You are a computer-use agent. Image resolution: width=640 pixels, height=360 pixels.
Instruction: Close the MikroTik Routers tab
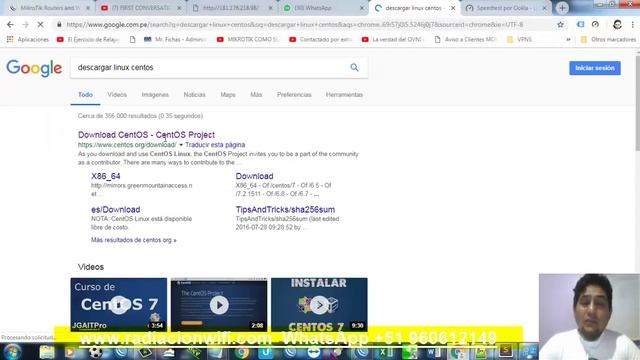(88, 8)
